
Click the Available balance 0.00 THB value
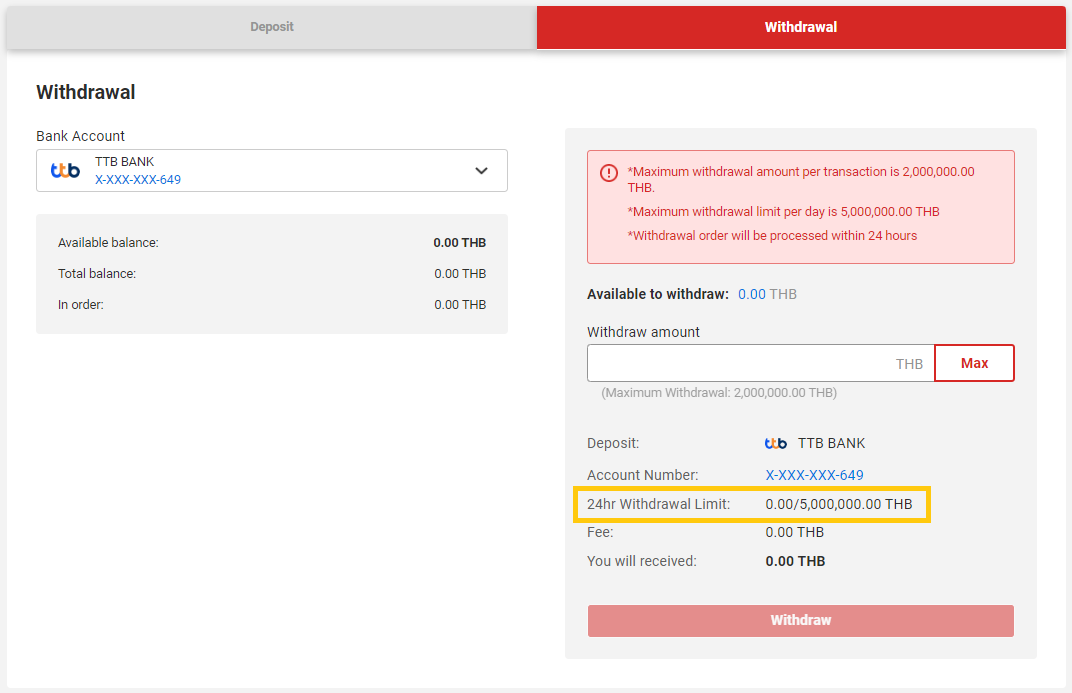click(459, 243)
